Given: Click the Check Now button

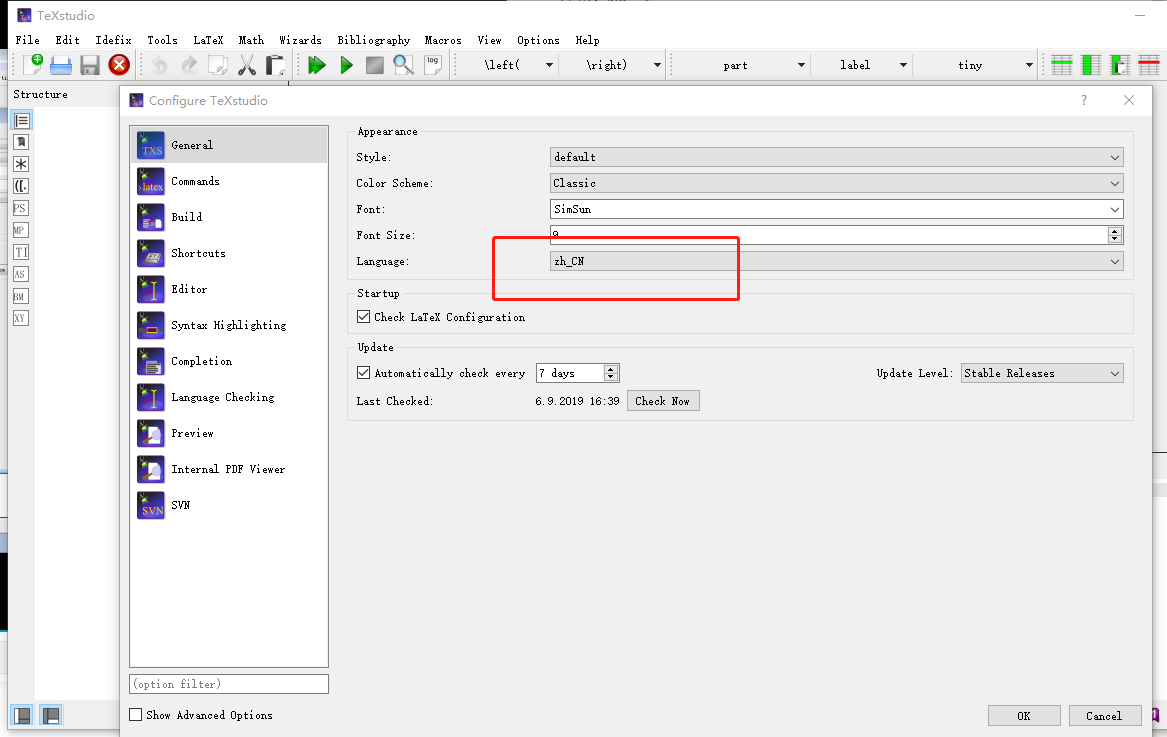Looking at the screenshot, I should [663, 401].
